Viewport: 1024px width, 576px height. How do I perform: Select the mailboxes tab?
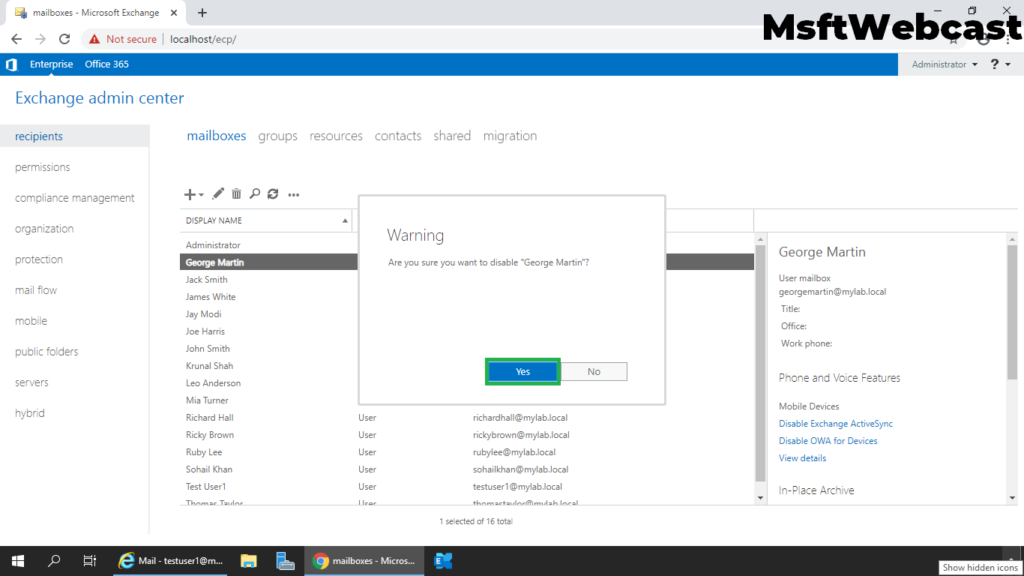coord(216,136)
